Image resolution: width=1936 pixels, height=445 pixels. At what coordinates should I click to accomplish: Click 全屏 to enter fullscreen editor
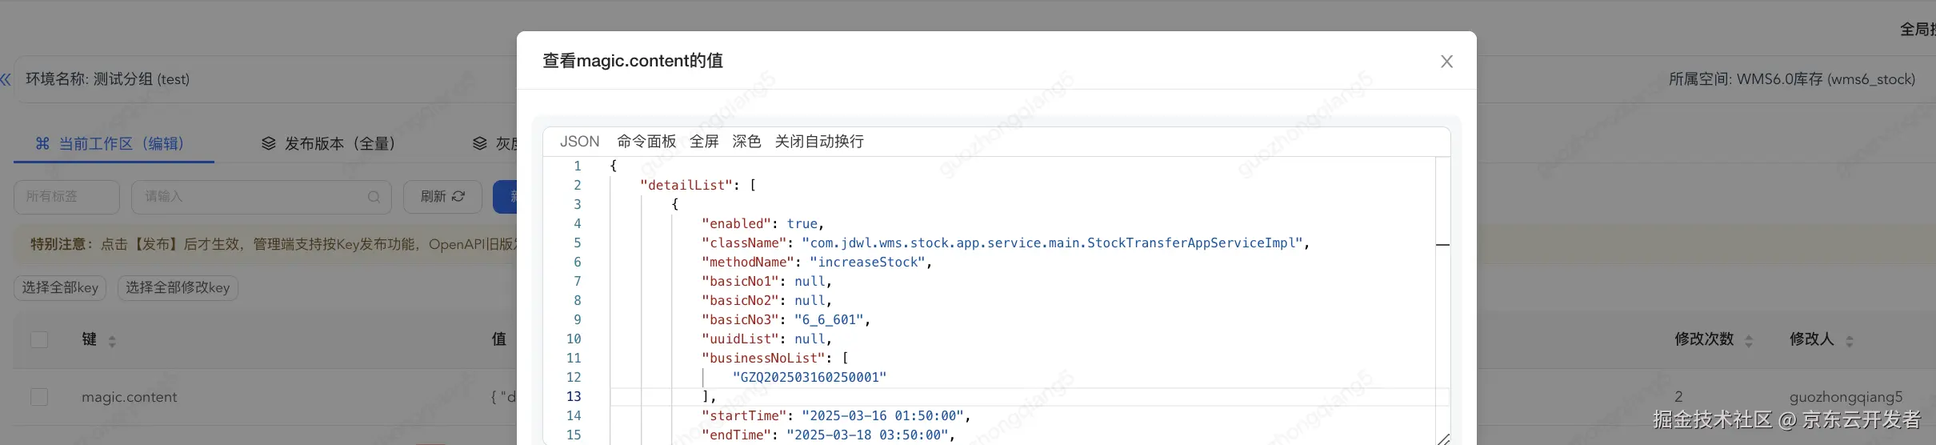704,142
